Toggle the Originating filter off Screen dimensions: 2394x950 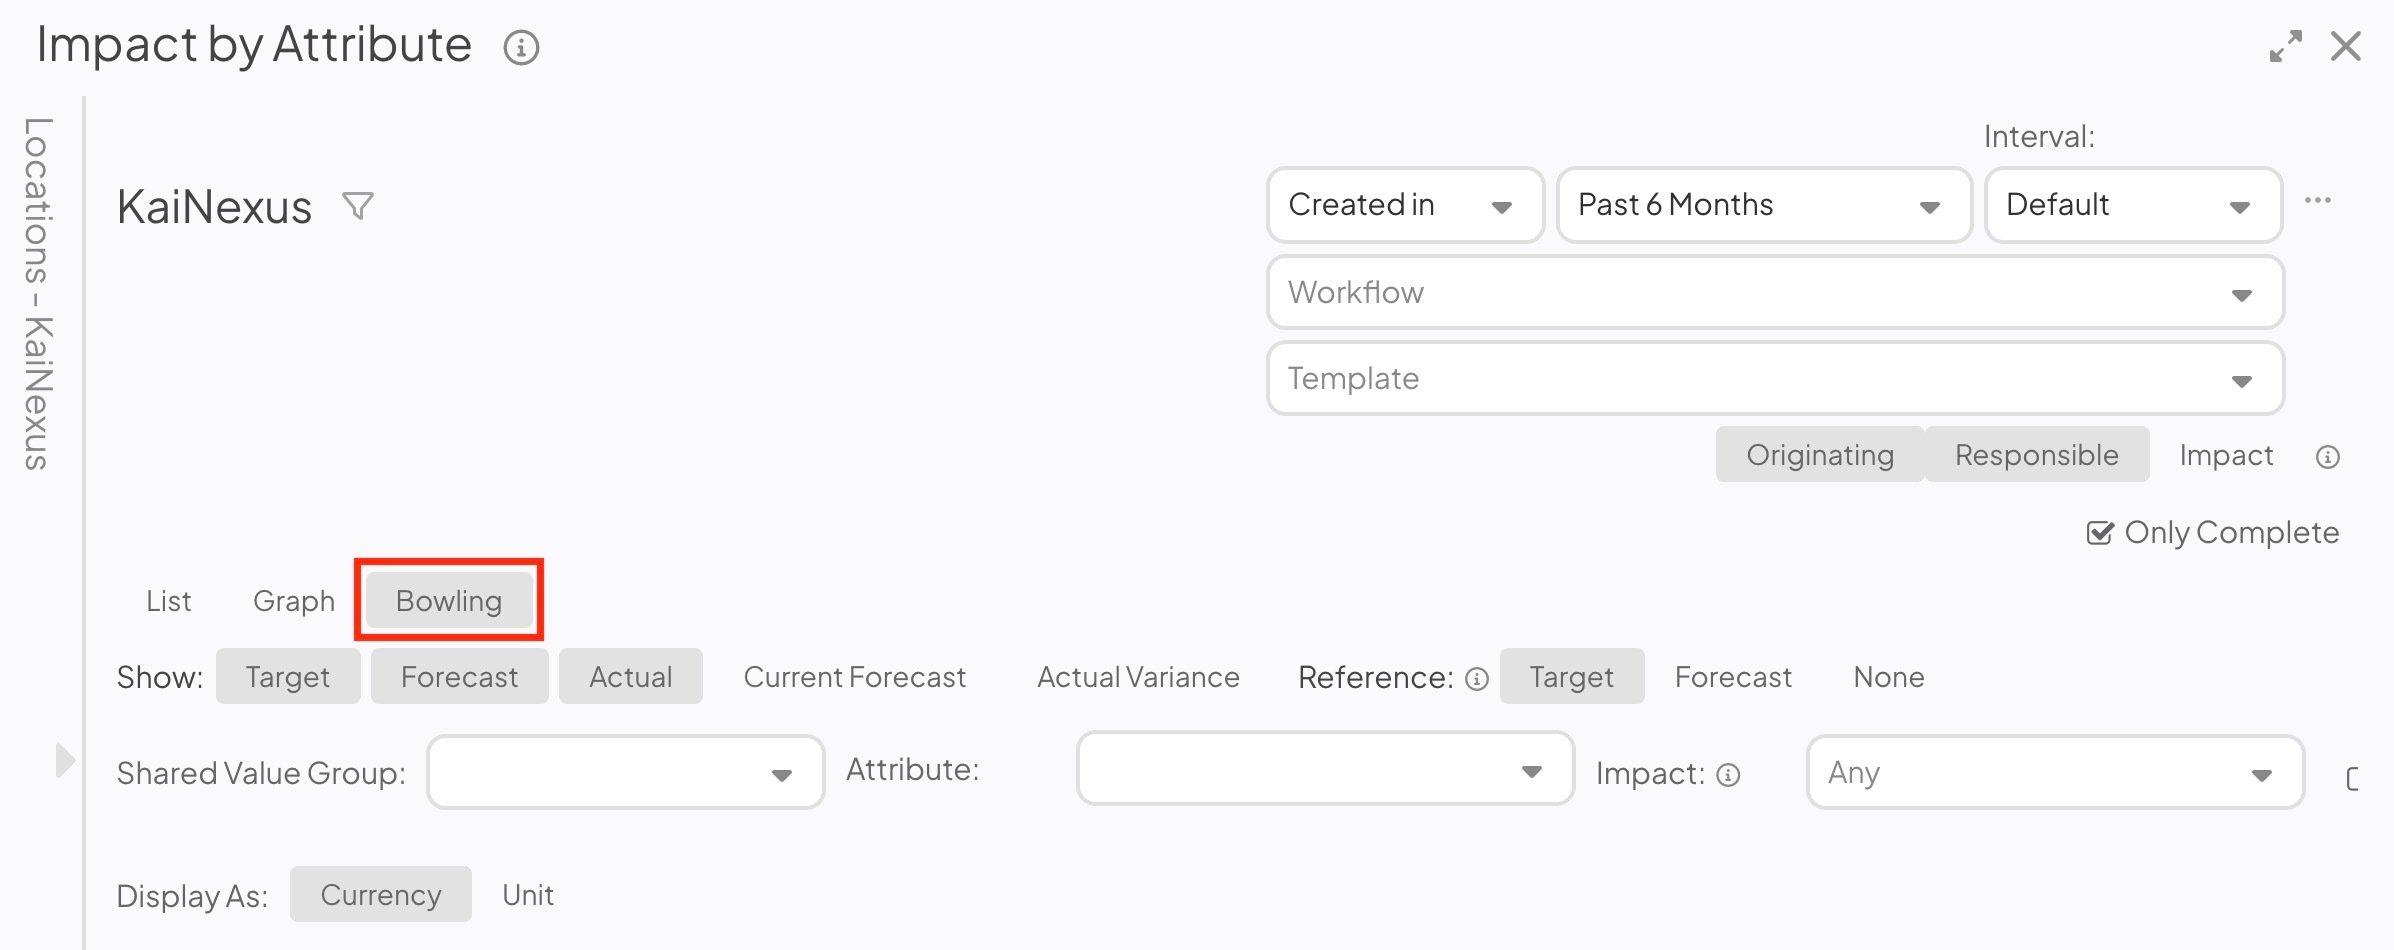click(x=1819, y=455)
